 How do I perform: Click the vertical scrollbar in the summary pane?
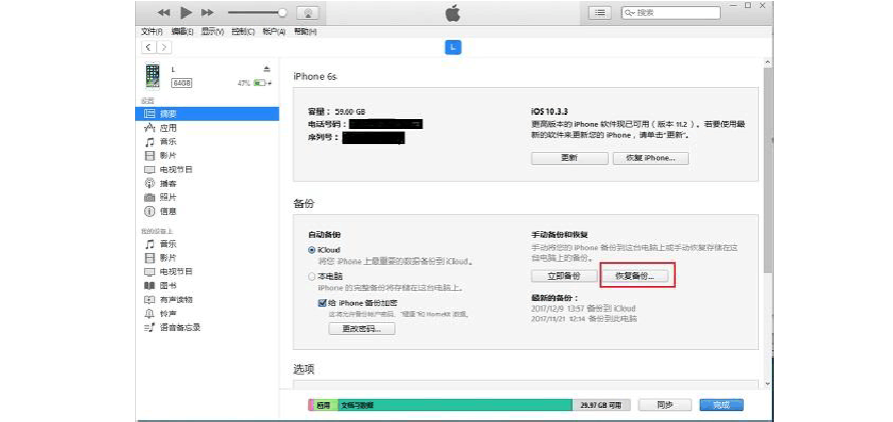tap(767, 171)
